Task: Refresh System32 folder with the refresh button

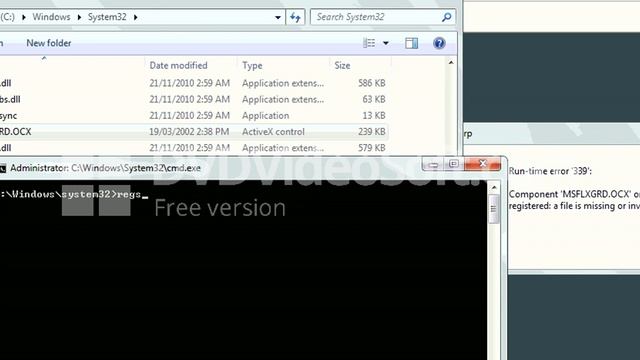Action: pos(295,17)
